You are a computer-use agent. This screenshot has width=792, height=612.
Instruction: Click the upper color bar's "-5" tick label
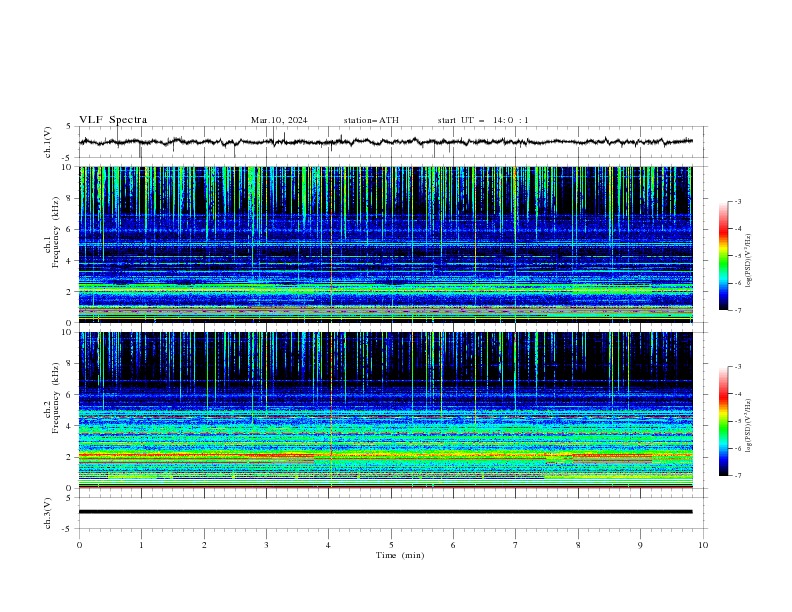(x=737, y=256)
